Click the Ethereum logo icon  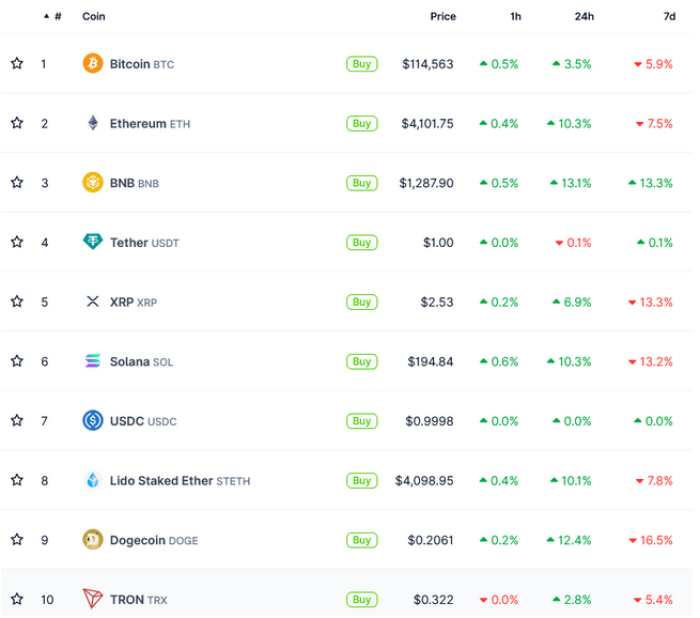pyautogui.click(x=92, y=123)
